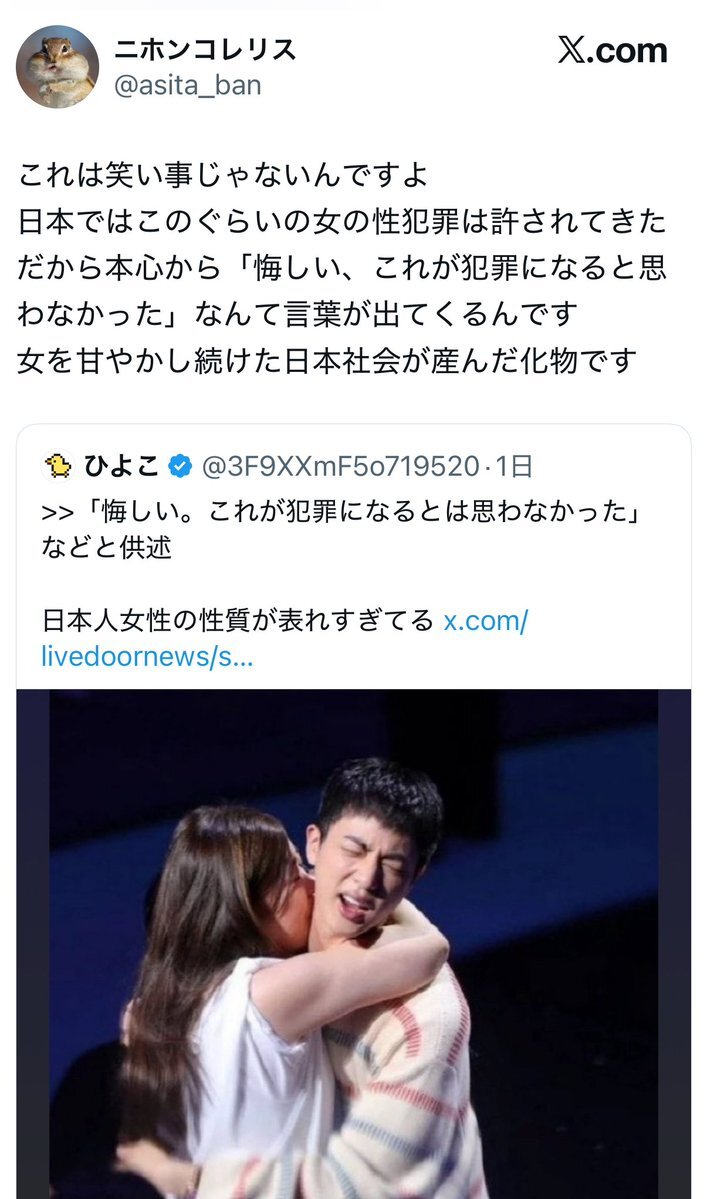
Task: Select the text 日本人女性の性質が表れすぎてる
Action: pos(238,620)
